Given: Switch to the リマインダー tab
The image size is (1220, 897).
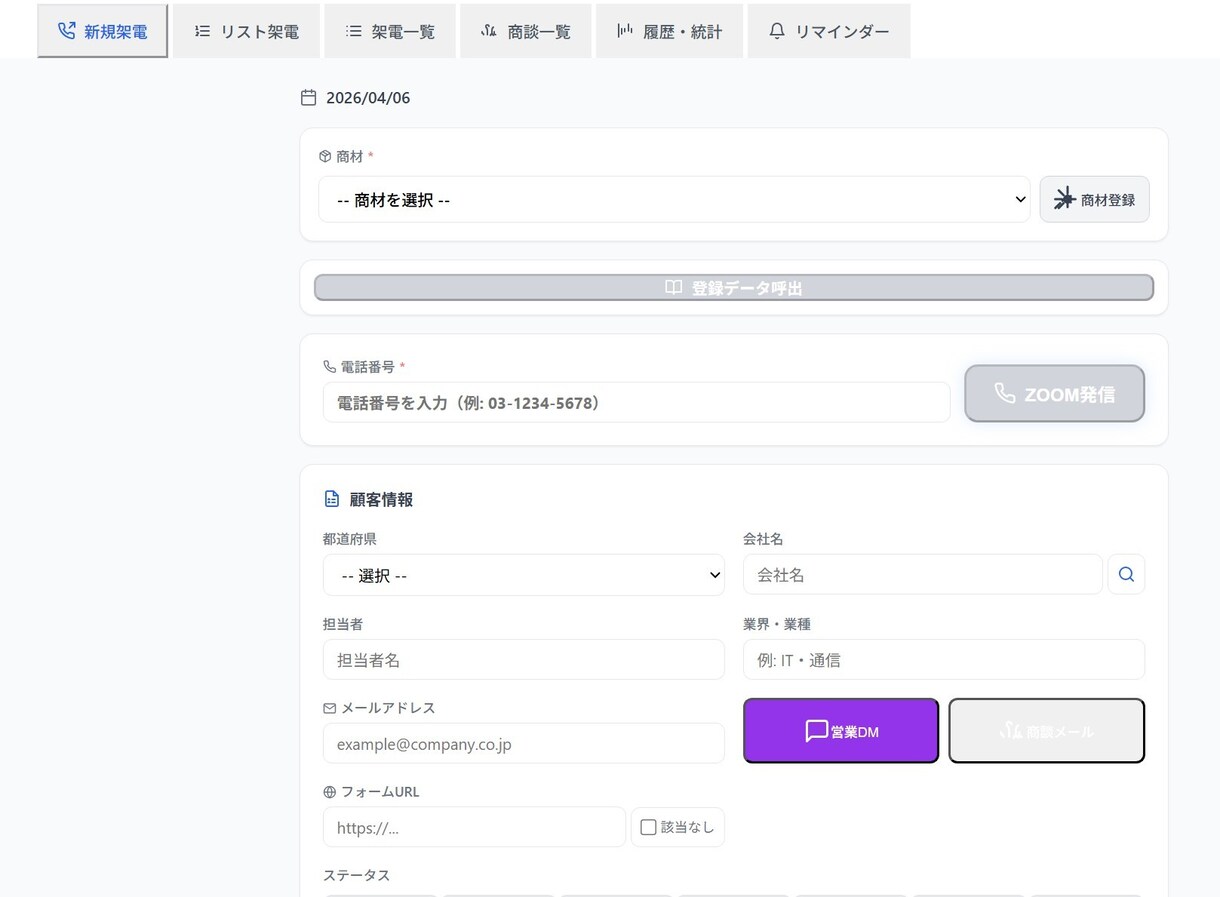Looking at the screenshot, I should click(x=829, y=31).
